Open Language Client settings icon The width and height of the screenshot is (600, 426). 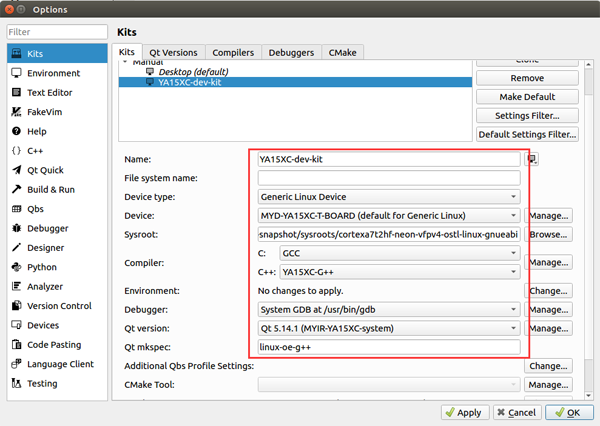[x=16, y=364]
